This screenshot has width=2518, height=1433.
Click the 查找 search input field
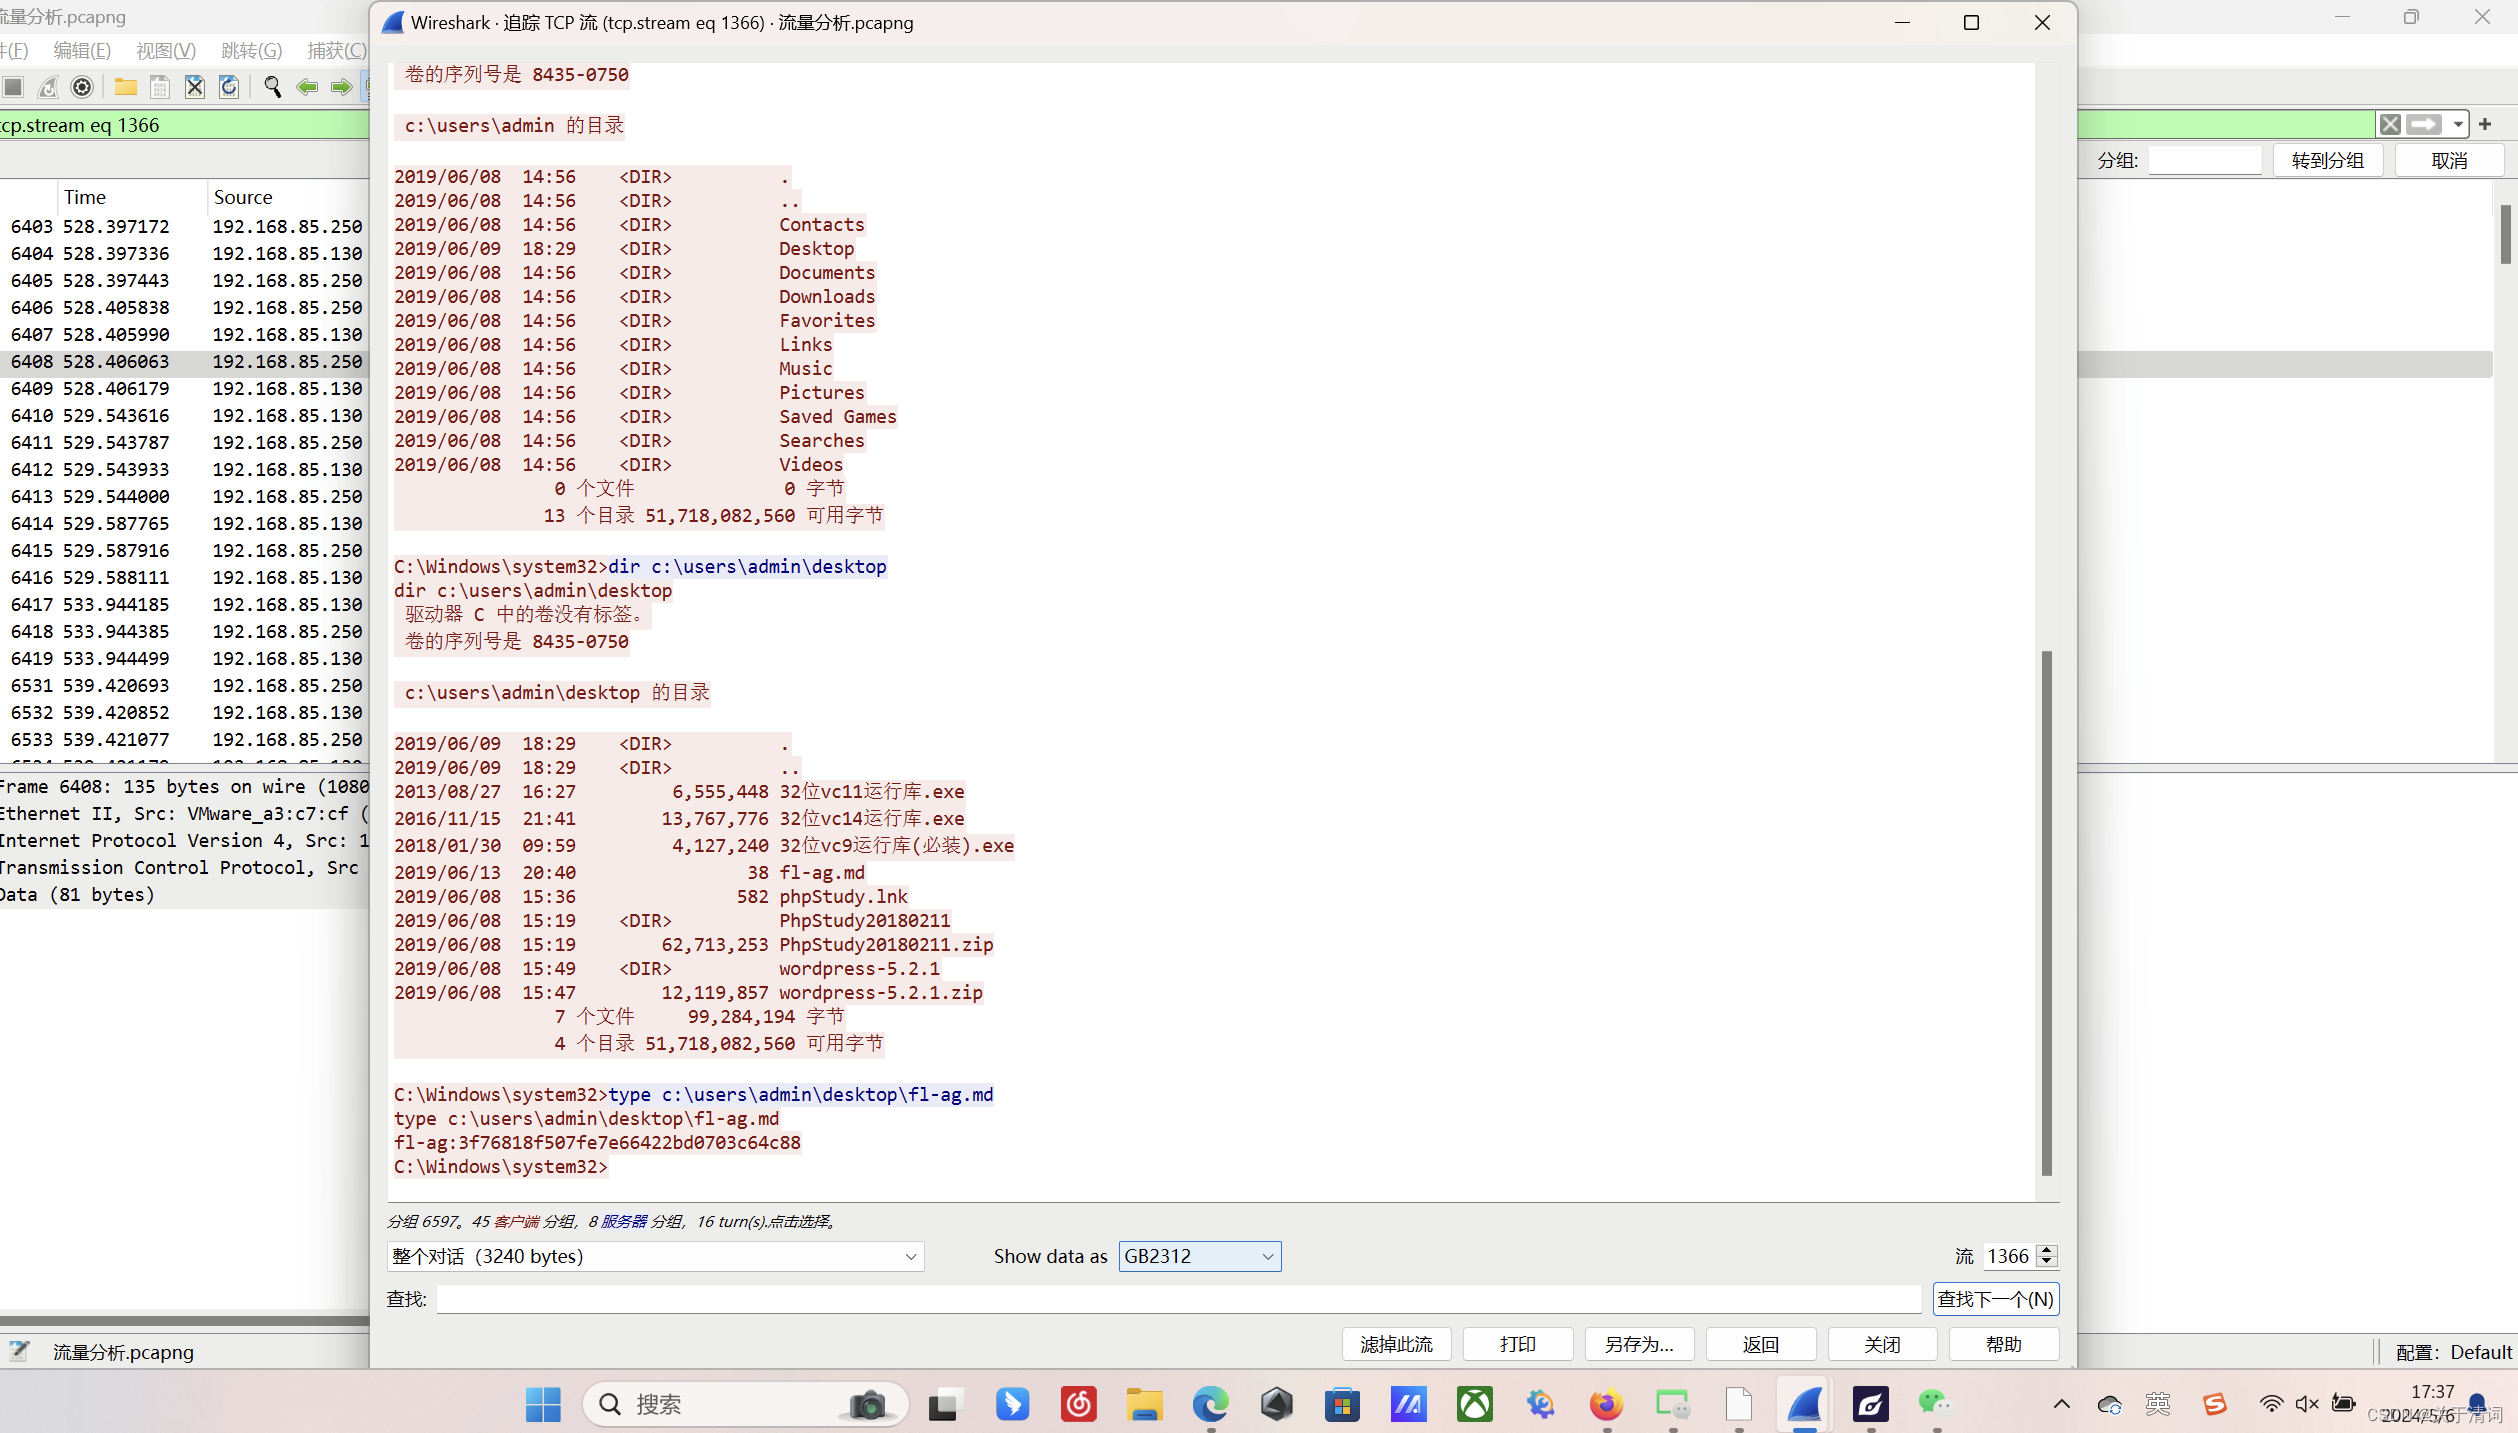click(x=1178, y=1299)
